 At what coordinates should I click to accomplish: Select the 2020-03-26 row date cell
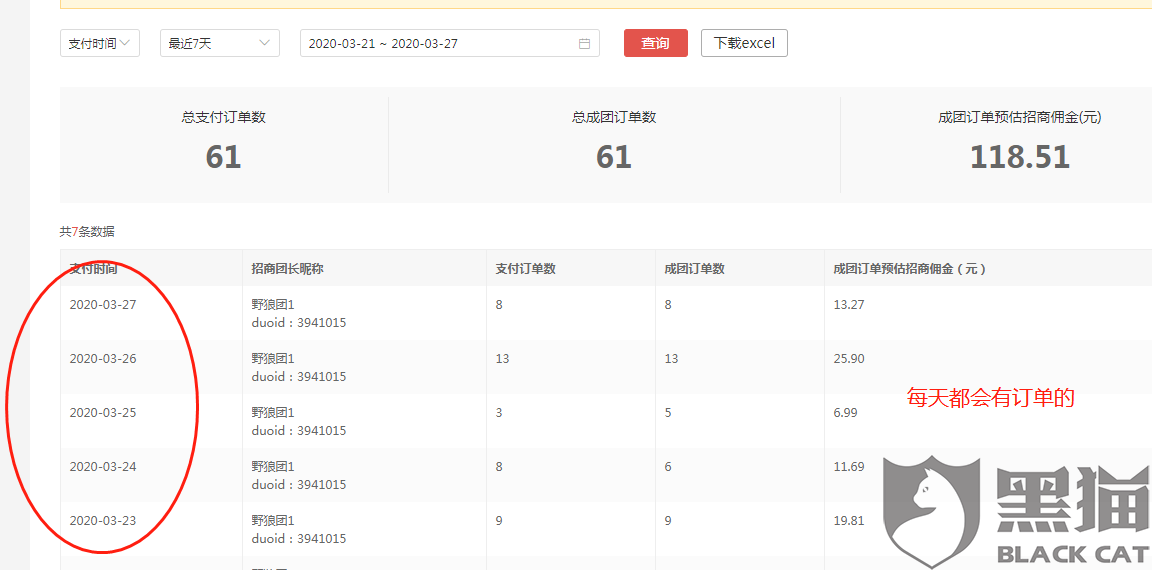click(x=103, y=358)
